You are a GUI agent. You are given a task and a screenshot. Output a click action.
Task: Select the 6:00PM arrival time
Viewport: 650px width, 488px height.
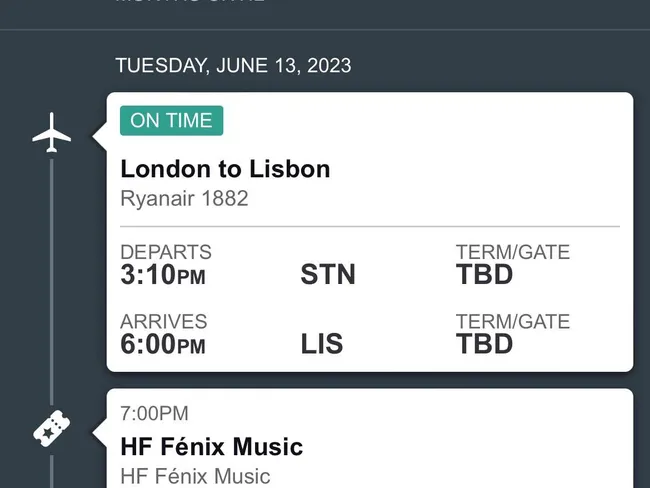pyautogui.click(x=162, y=344)
